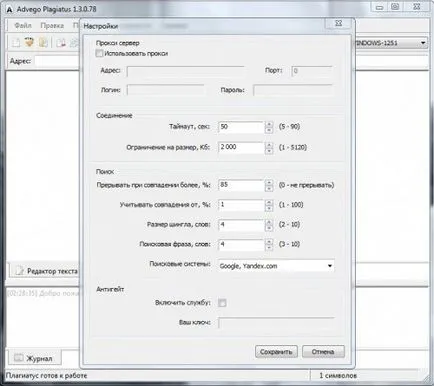
Task: Click the Ваш ключ input field
Action: coord(276,323)
